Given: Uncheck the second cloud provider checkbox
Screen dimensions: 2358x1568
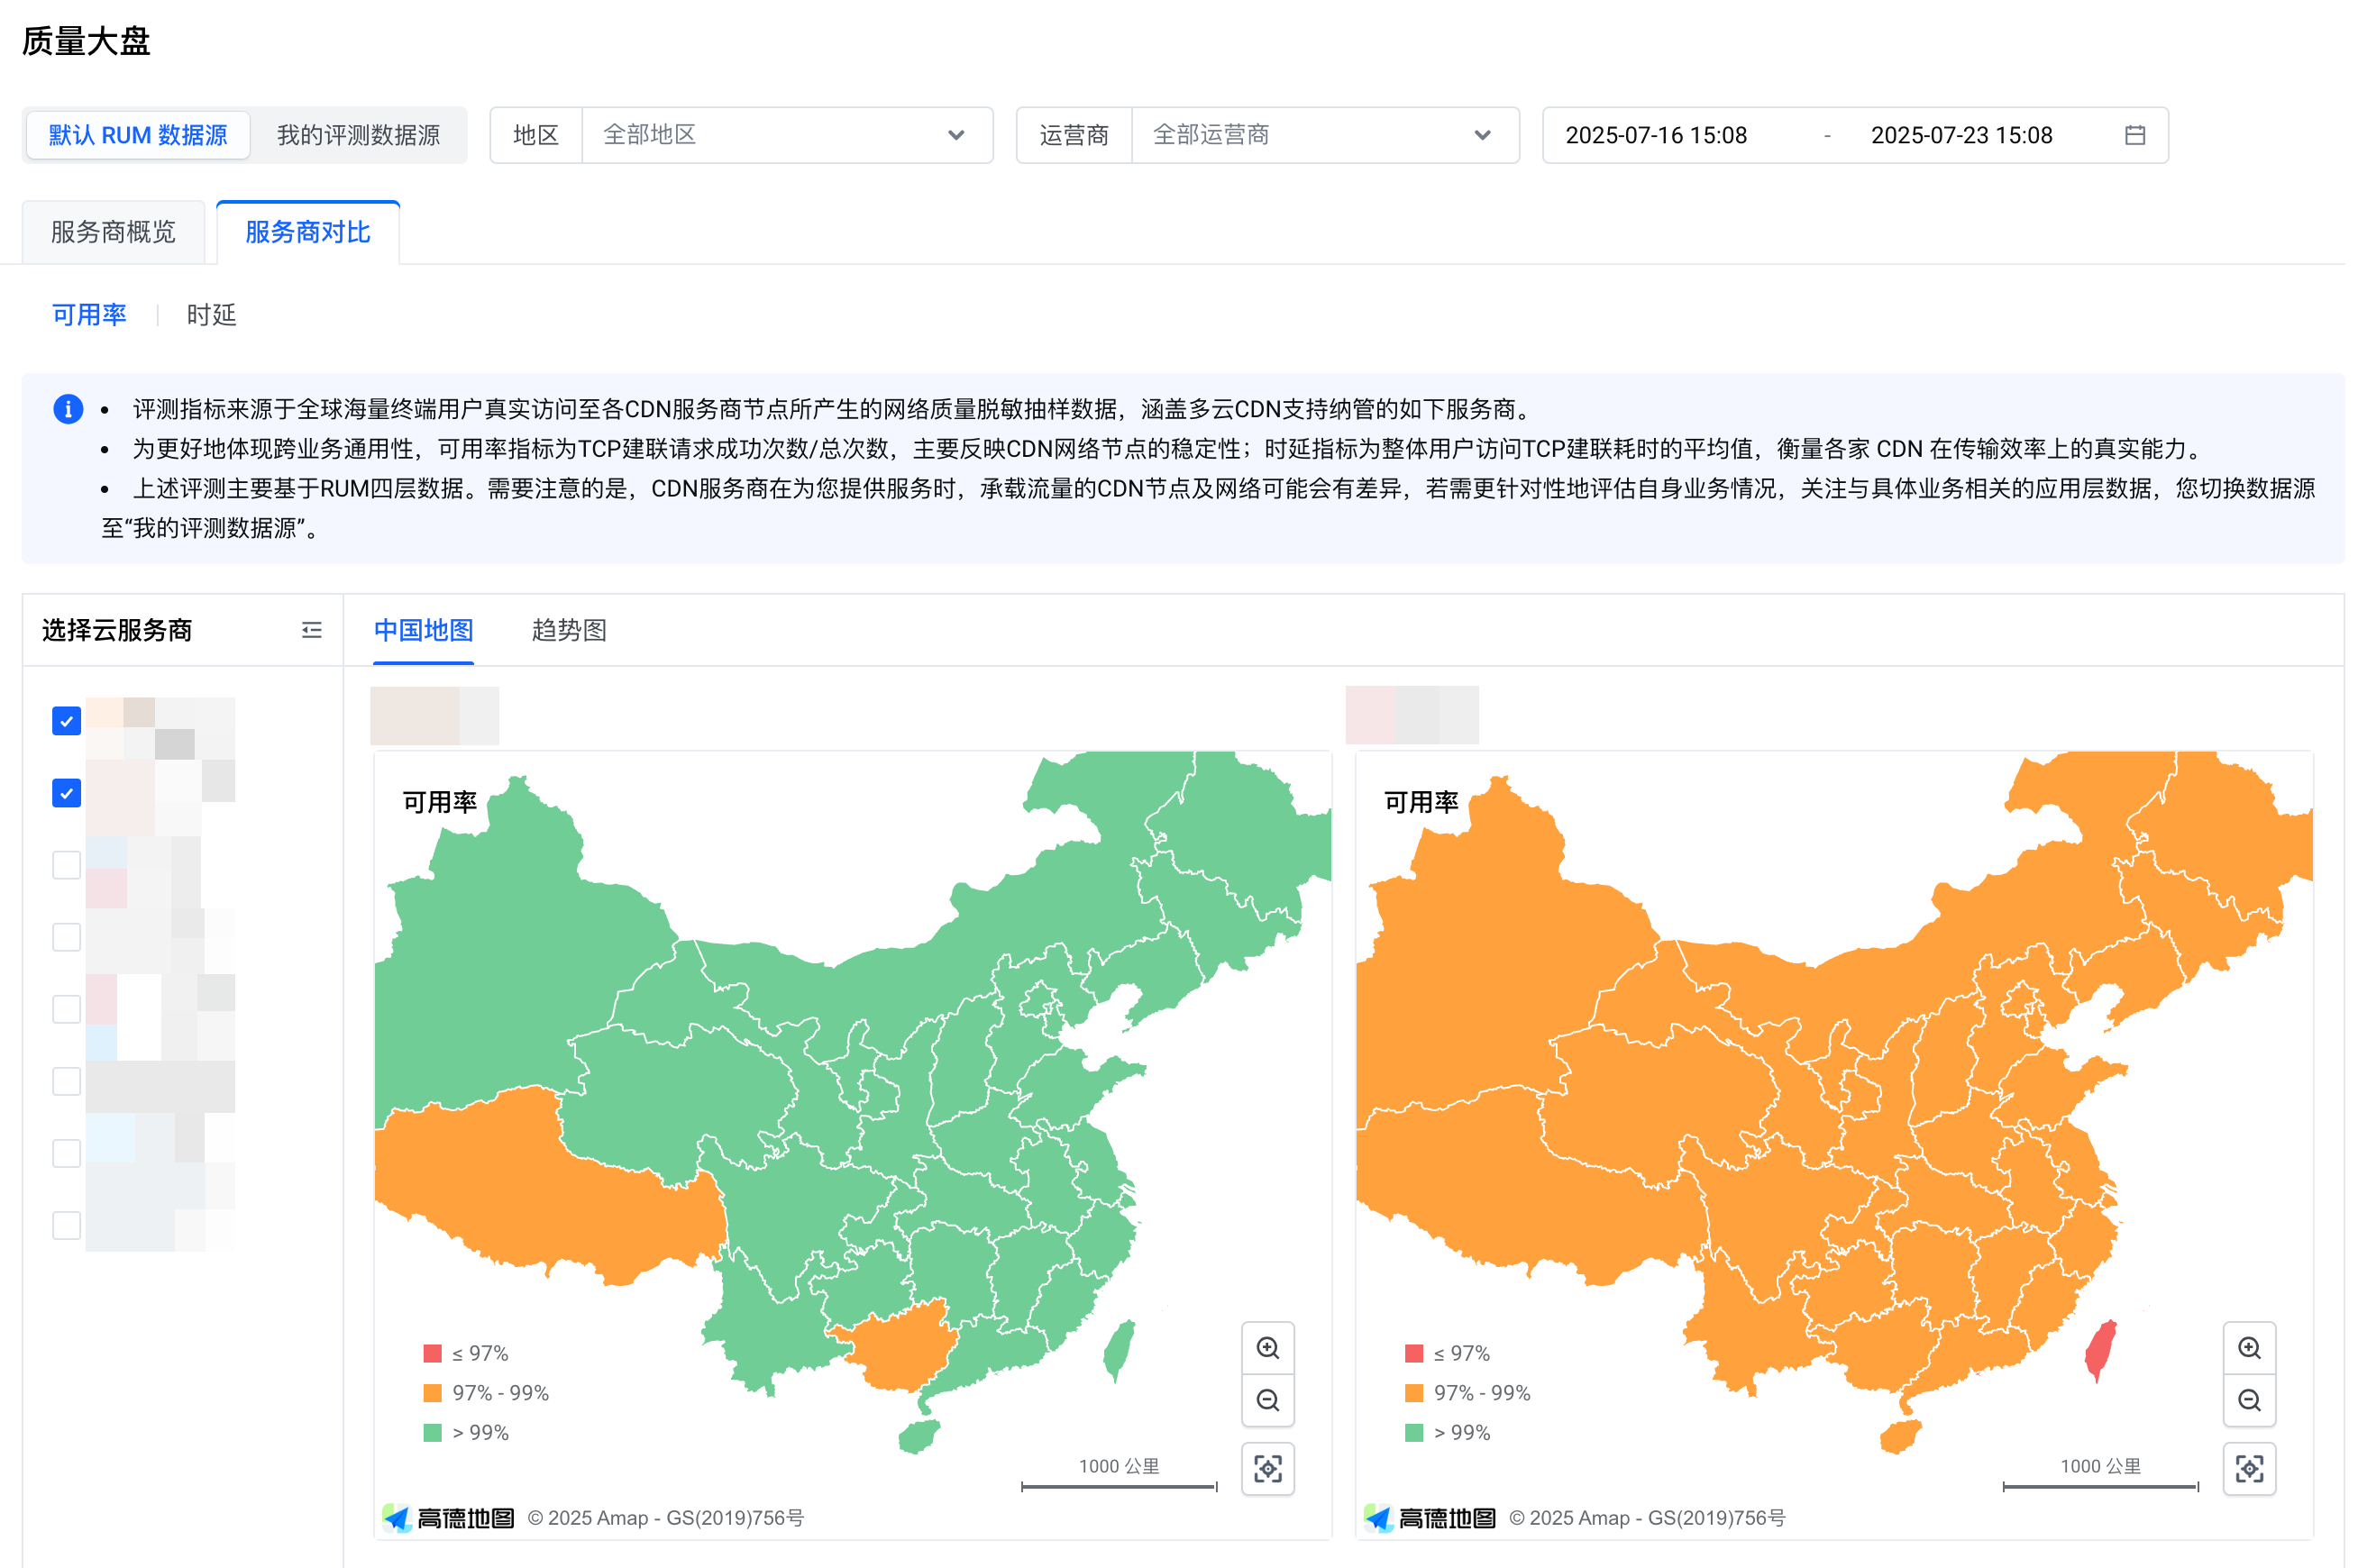Looking at the screenshot, I should [66, 793].
